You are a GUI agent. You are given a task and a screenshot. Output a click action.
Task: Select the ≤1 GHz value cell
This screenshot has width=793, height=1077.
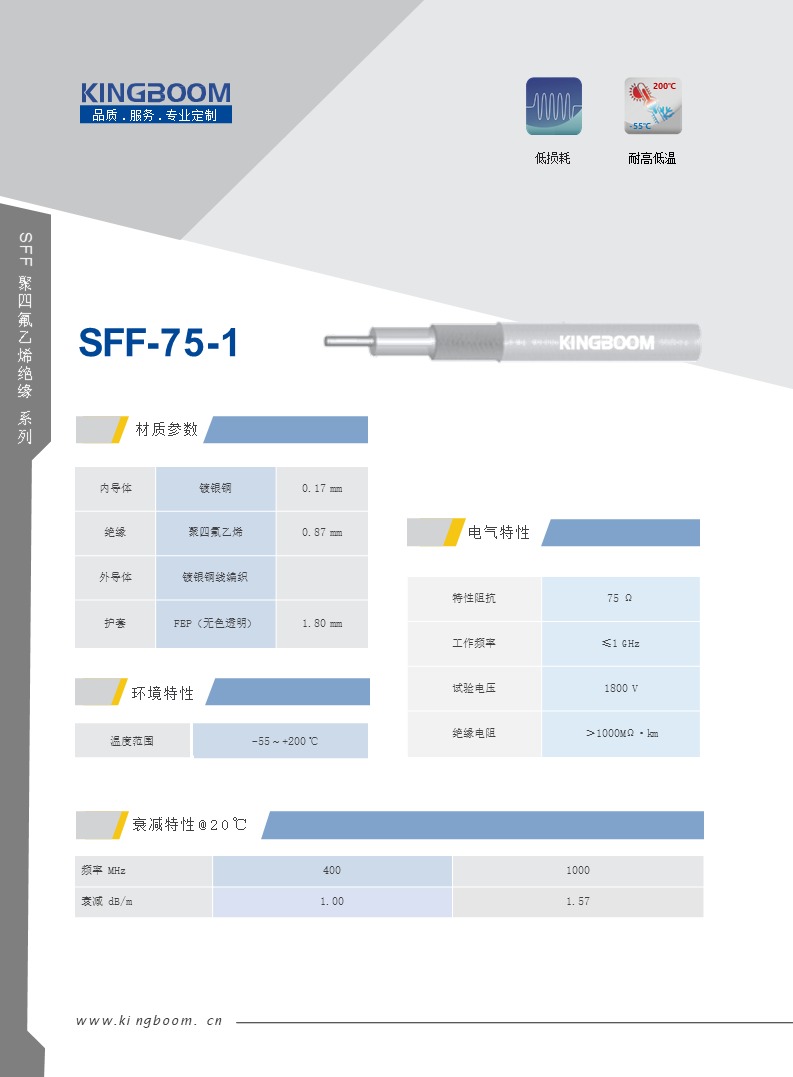pyautogui.click(x=621, y=644)
